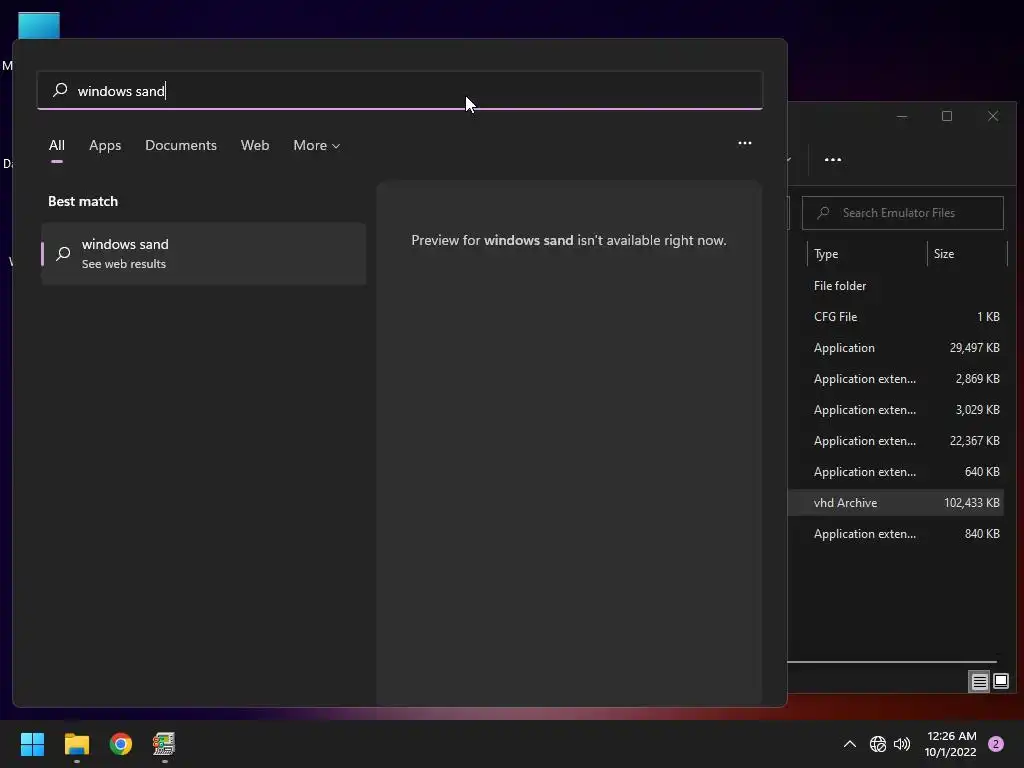Select the All search filter tab
The image size is (1024, 768).
point(57,145)
